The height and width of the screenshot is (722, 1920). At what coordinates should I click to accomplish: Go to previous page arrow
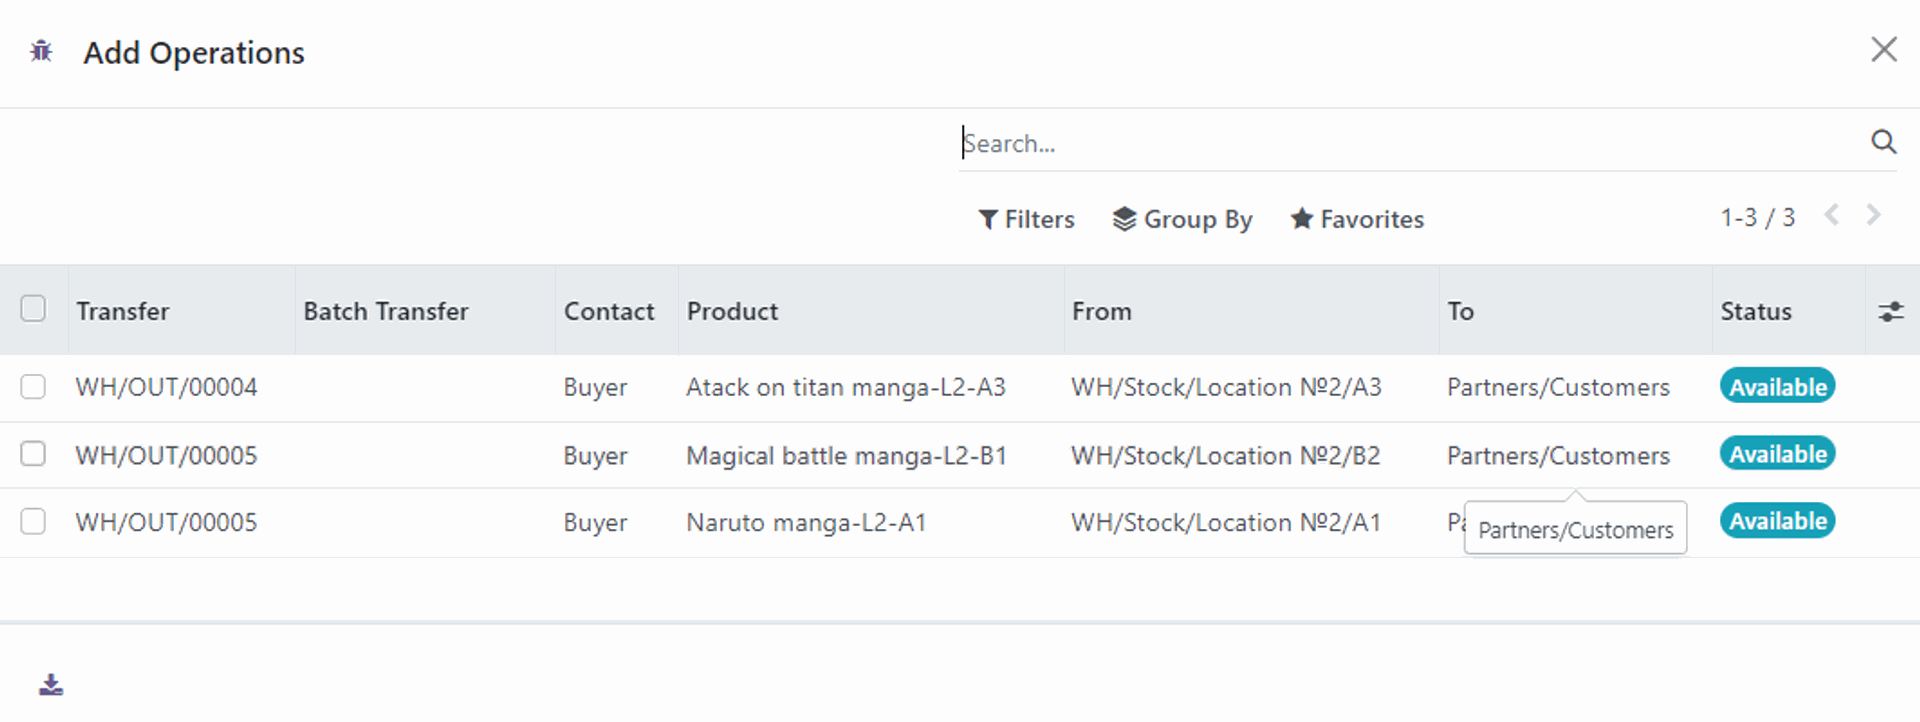tap(1831, 216)
